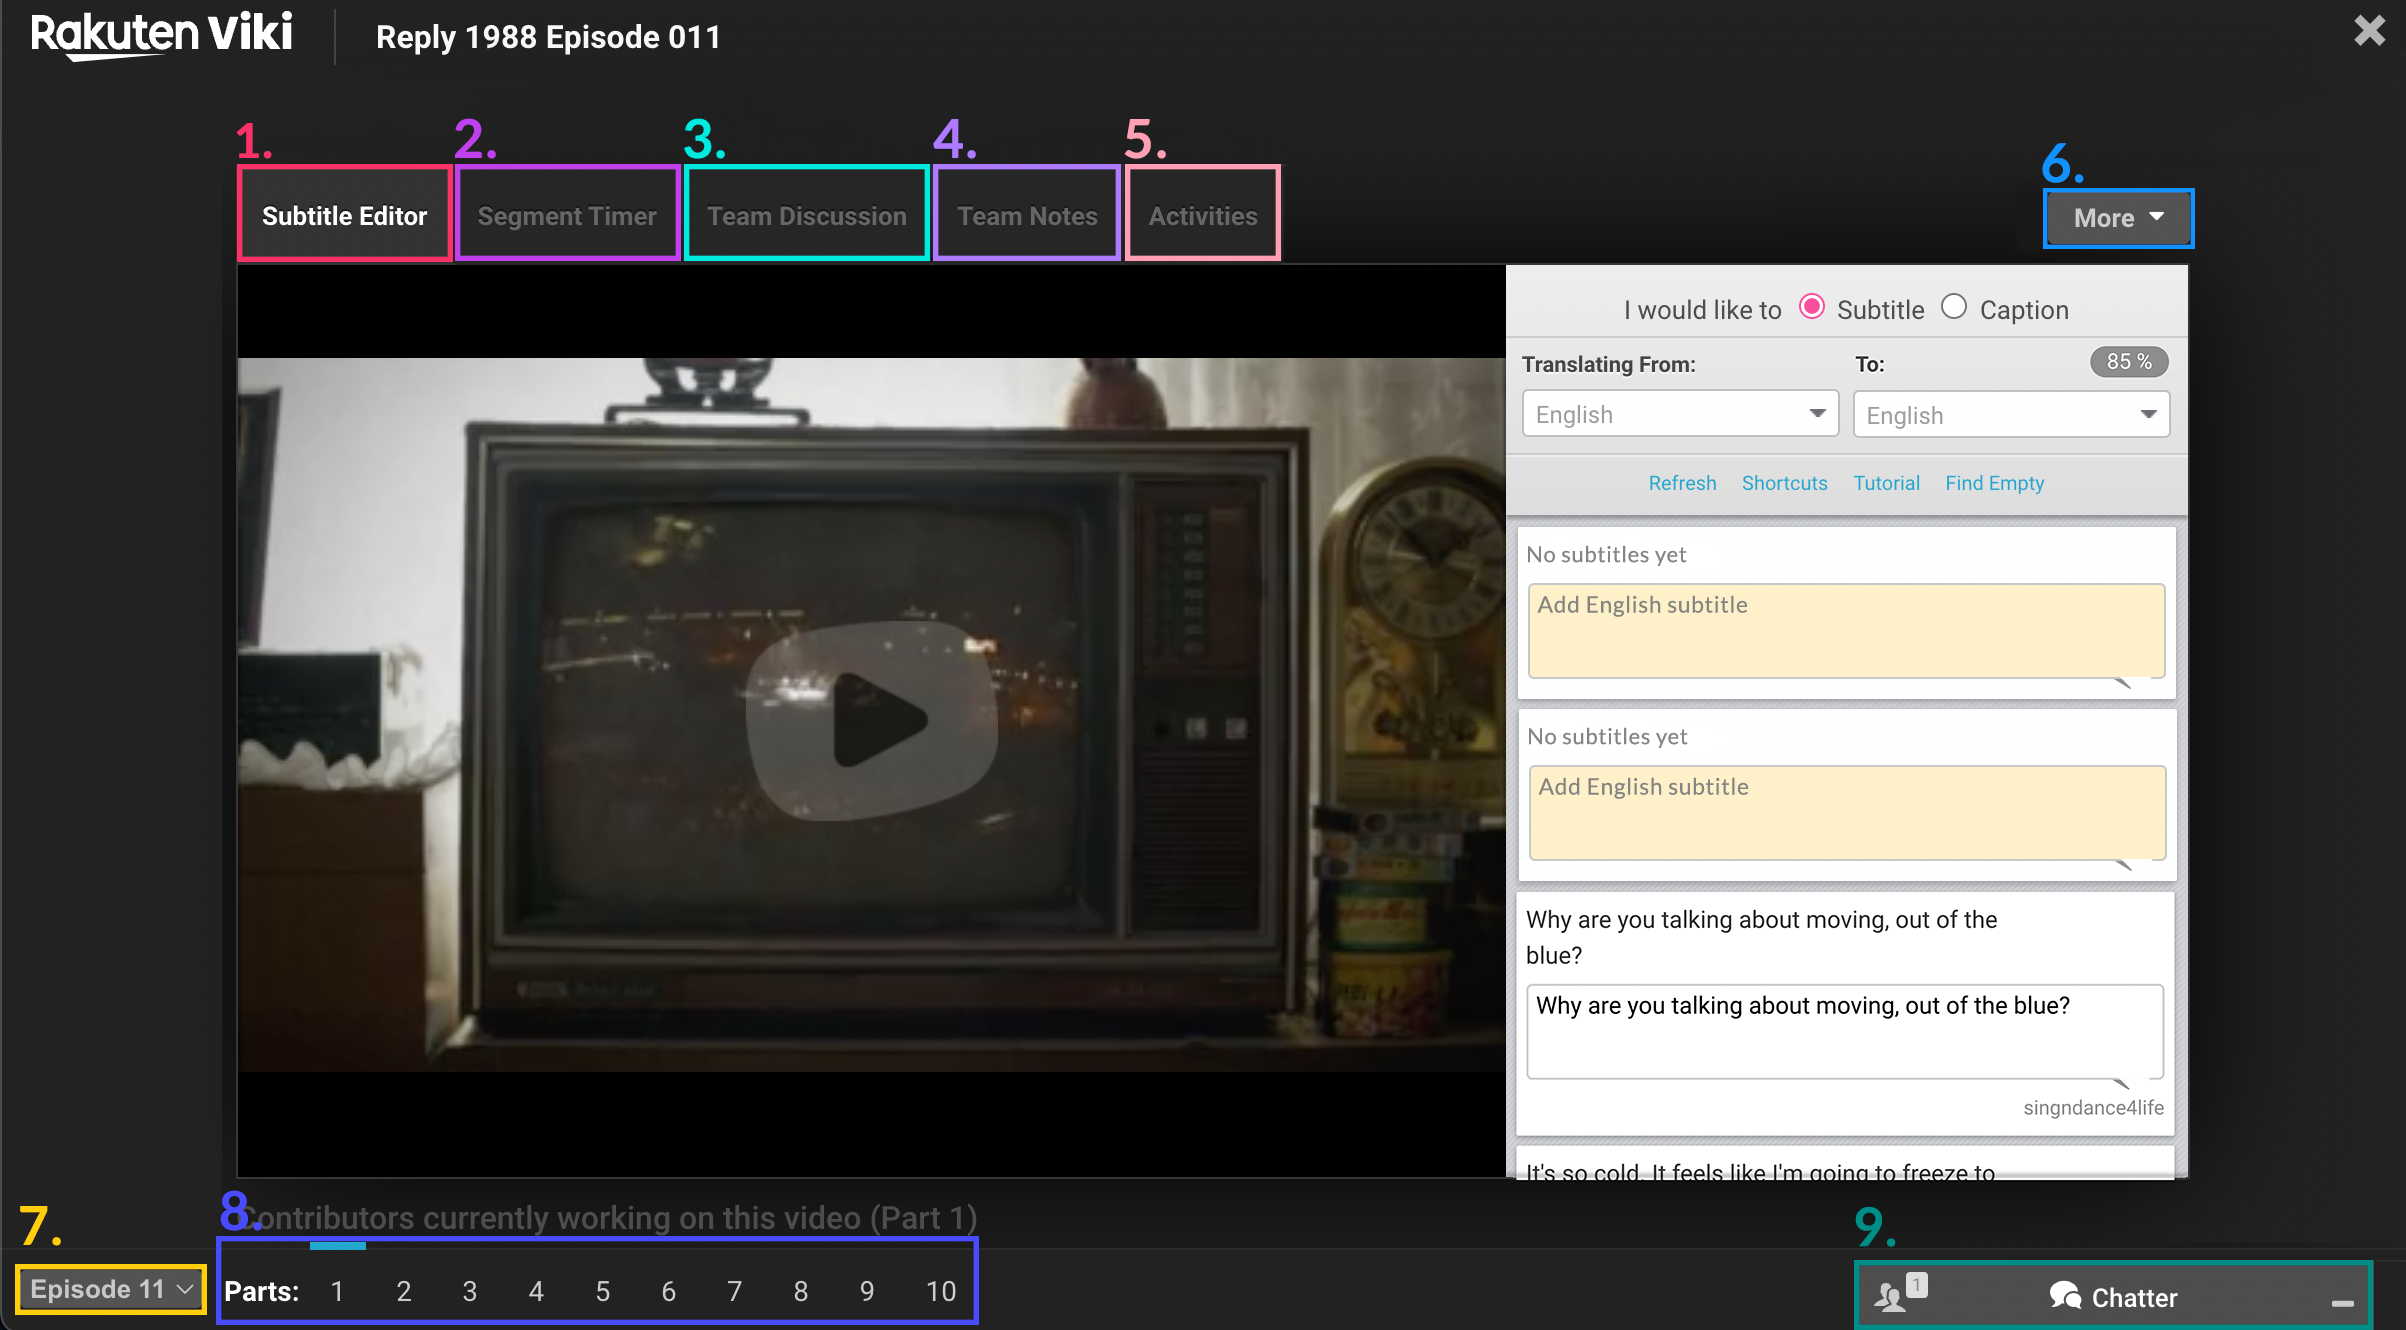This screenshot has height=1330, width=2406.
Task: Jump to Part 7
Action: 734,1291
